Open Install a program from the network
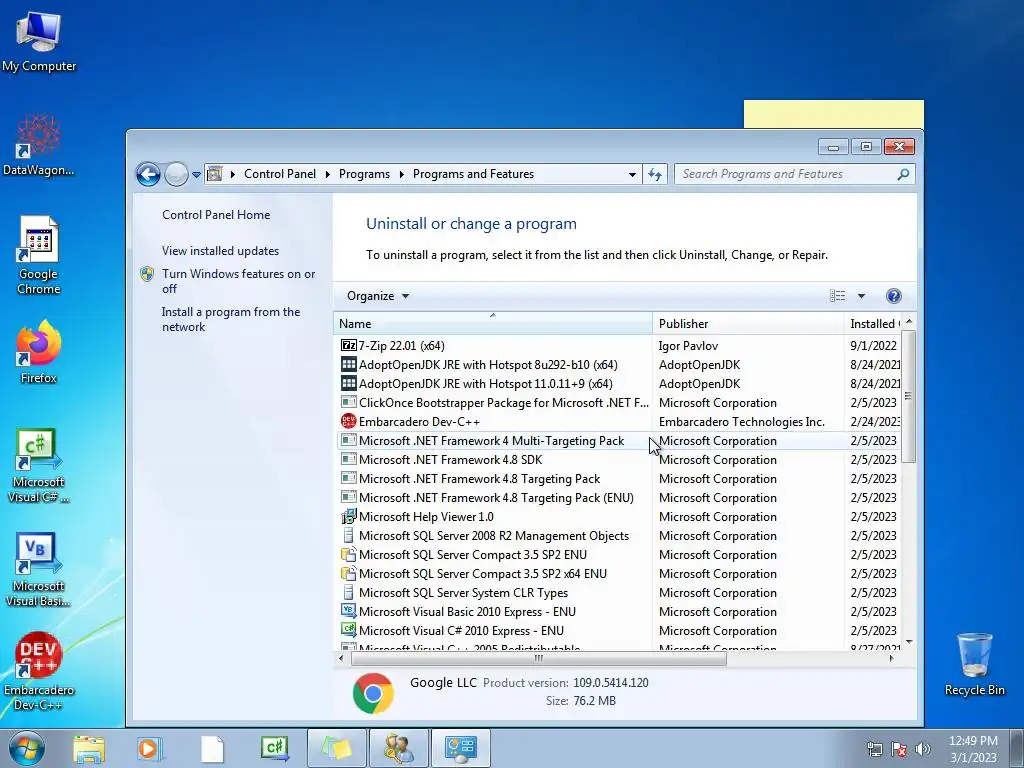 231,319
